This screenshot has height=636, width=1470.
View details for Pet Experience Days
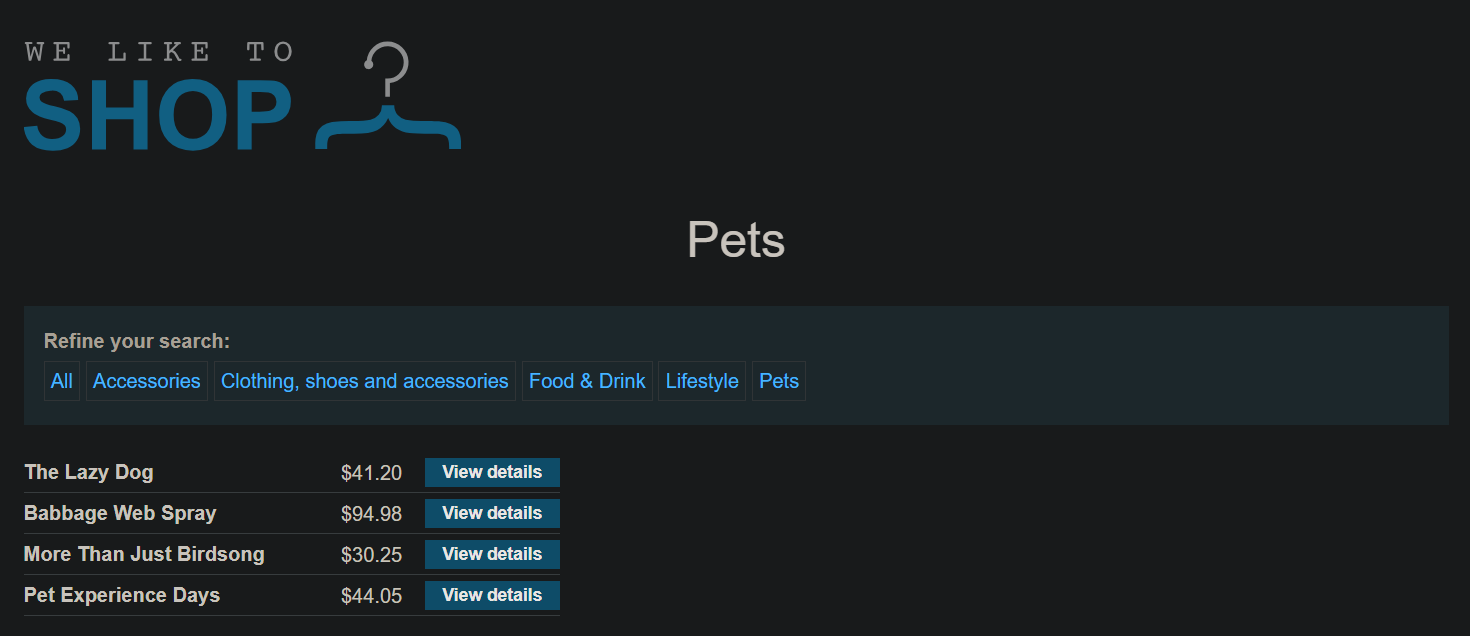pos(492,595)
